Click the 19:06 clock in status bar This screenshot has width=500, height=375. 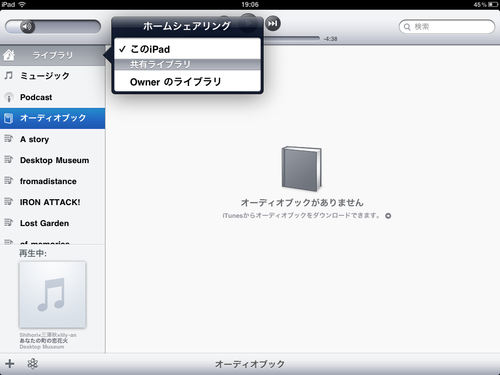250,4
